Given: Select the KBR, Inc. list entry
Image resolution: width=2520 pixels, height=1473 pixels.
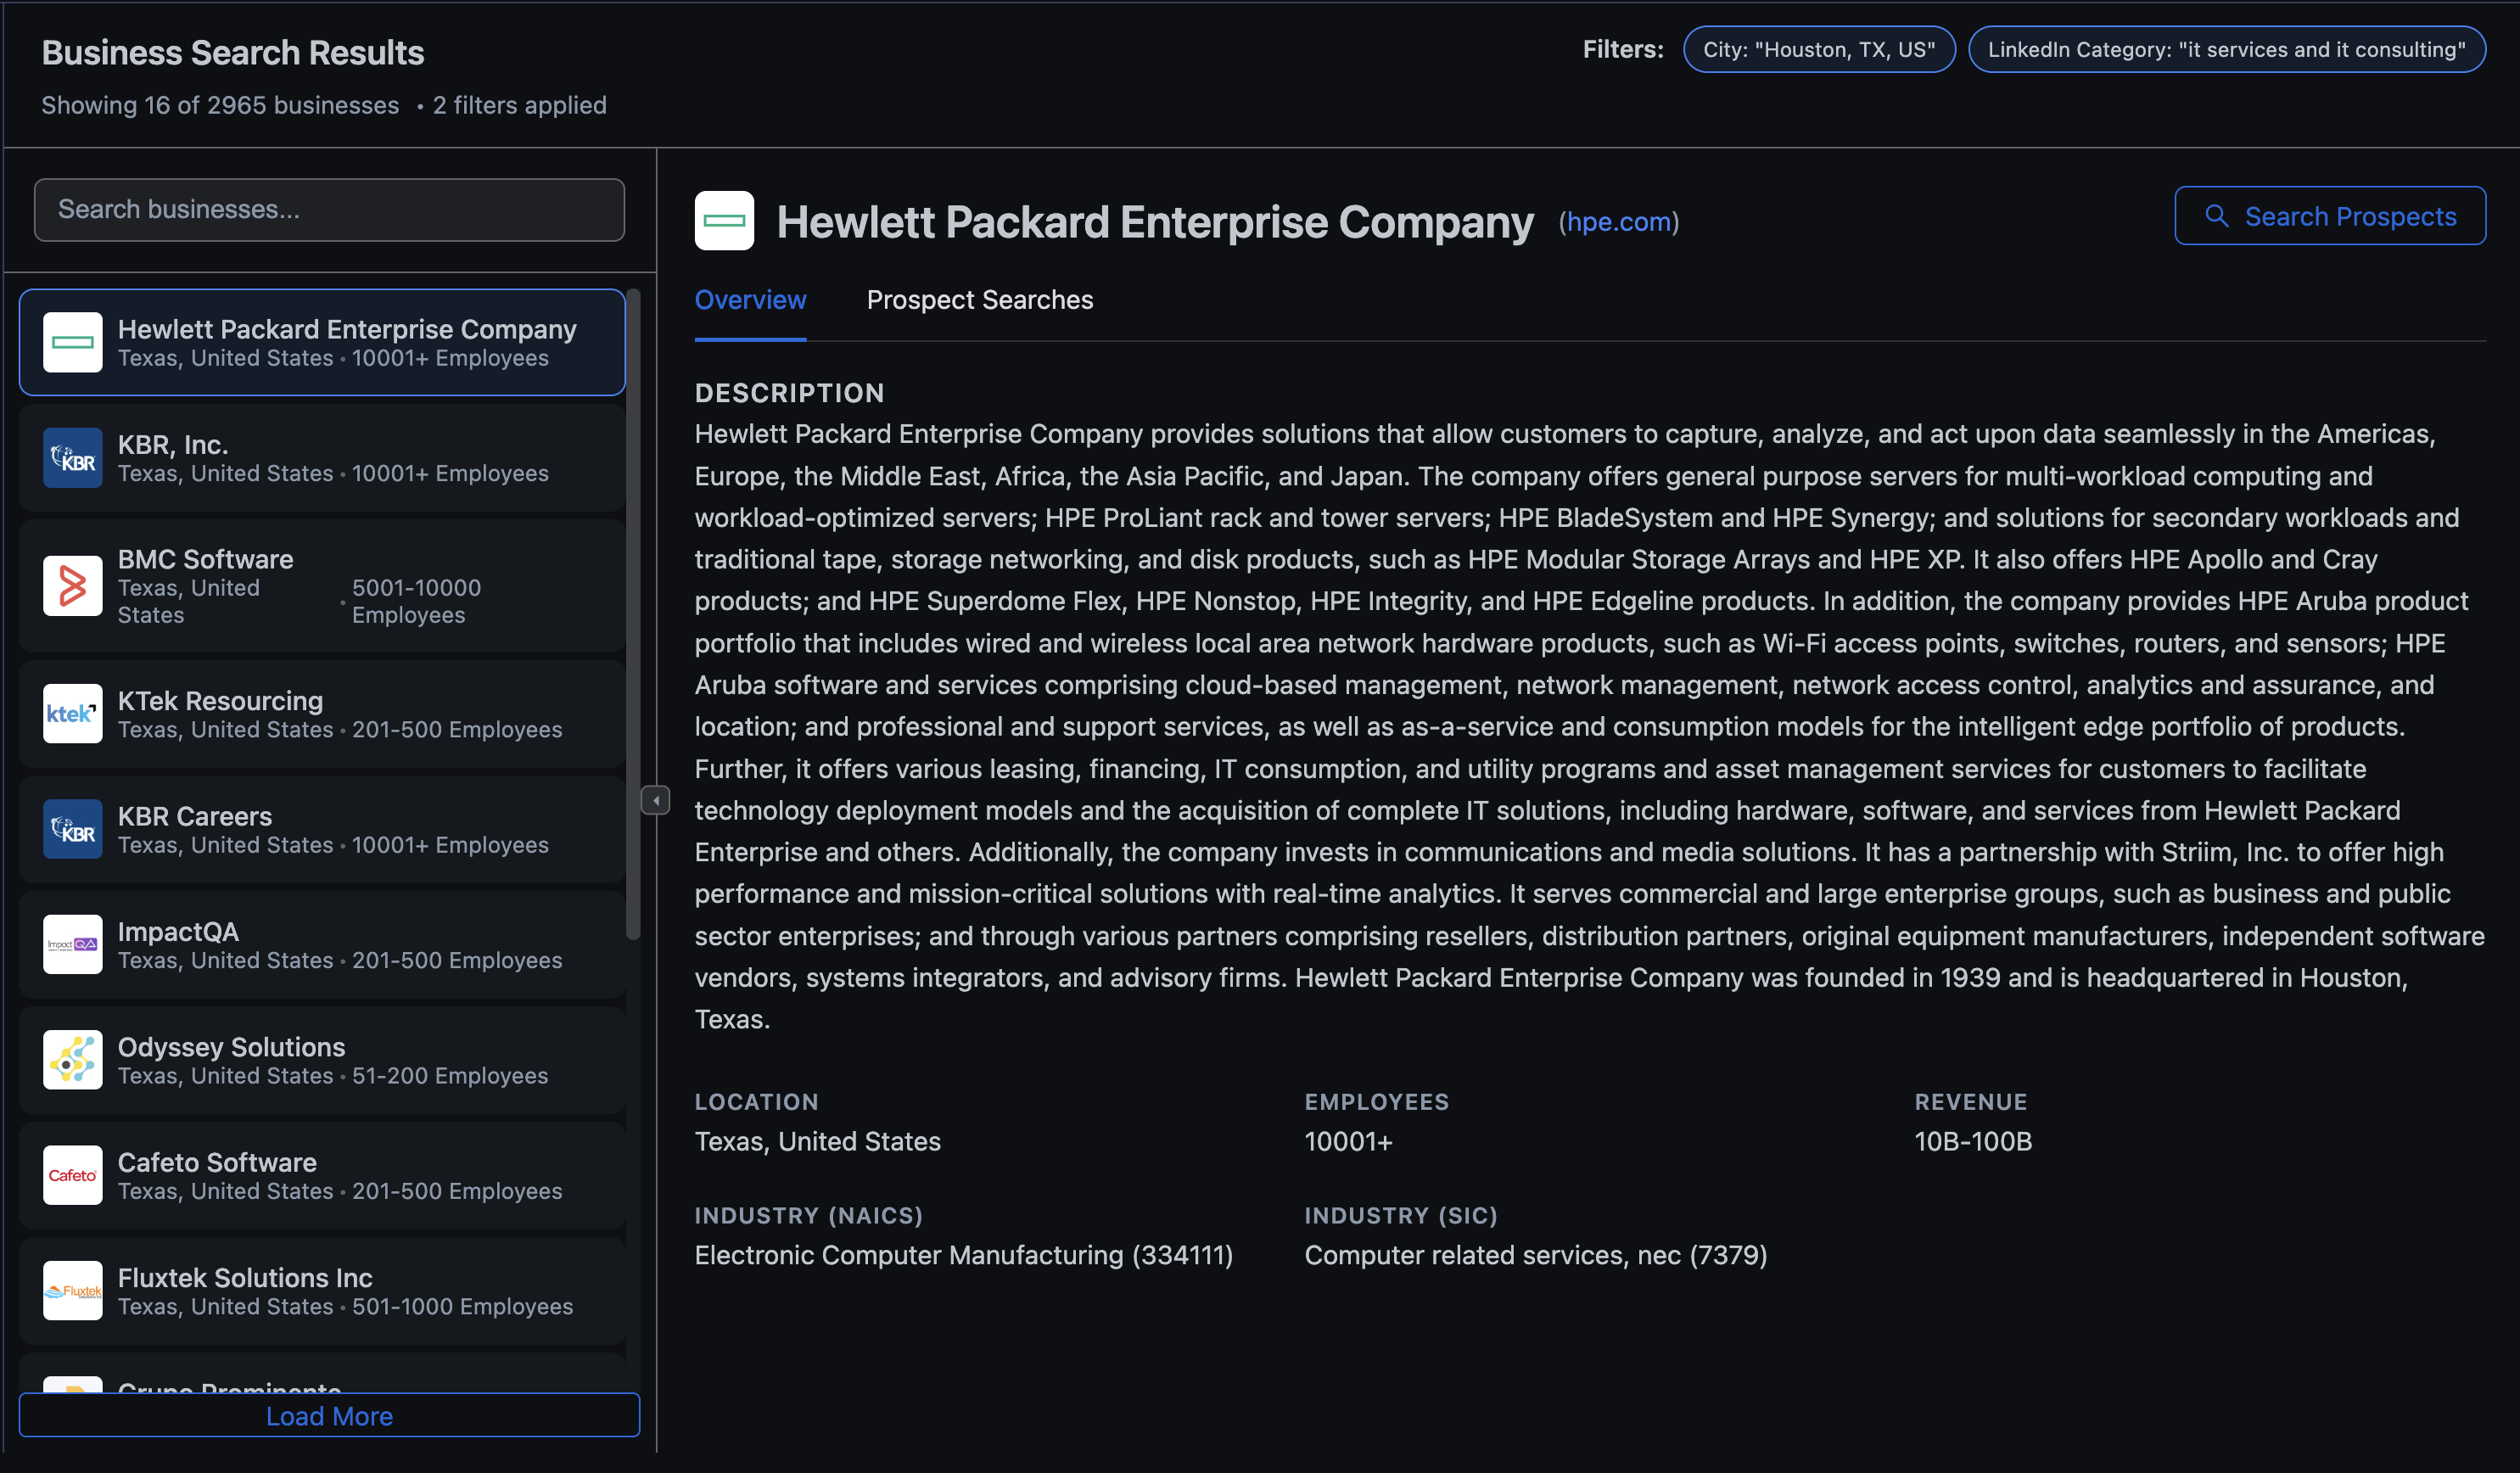Looking at the screenshot, I should pos(322,457).
